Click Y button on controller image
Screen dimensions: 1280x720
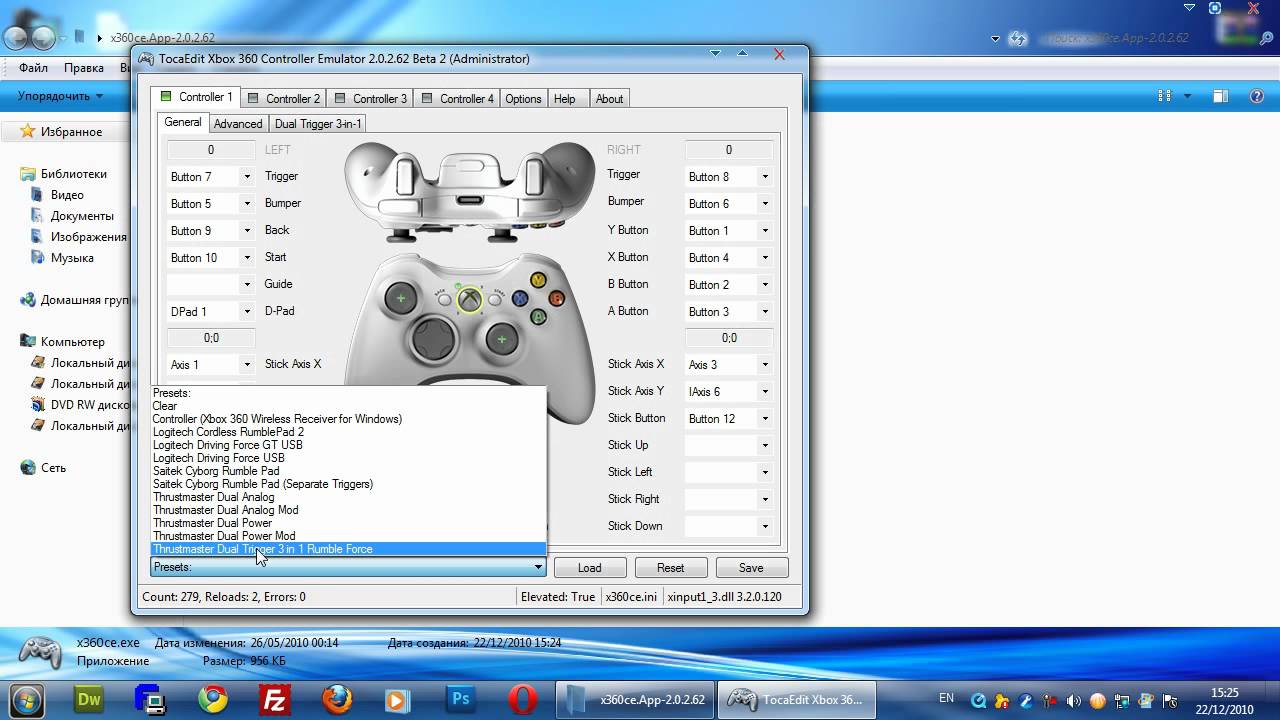[x=538, y=280]
